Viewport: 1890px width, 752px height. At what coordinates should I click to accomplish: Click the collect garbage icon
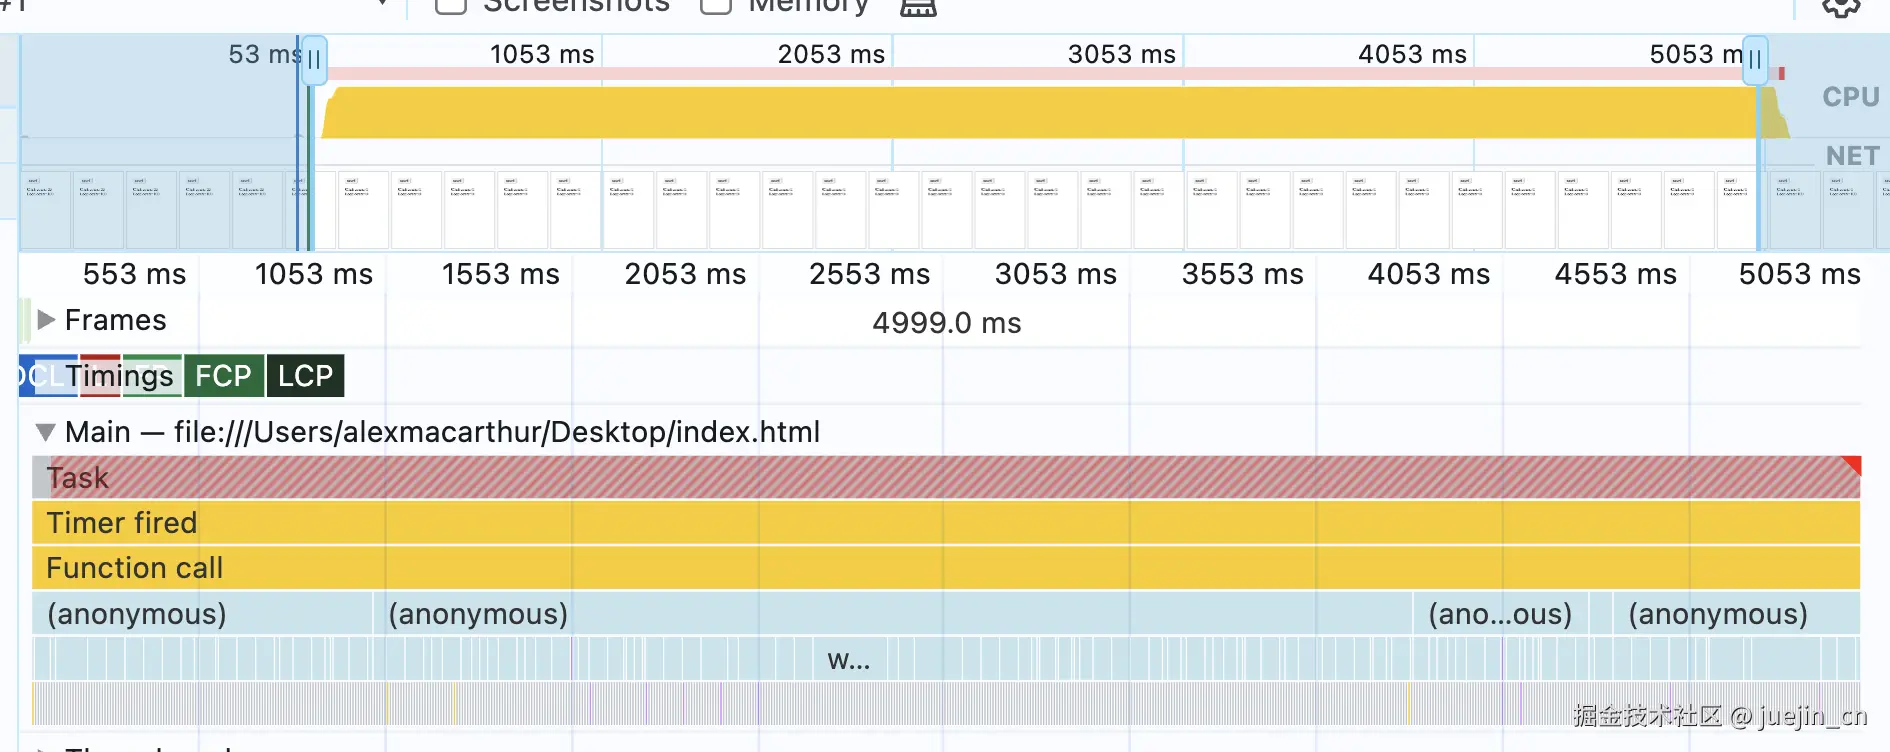(918, 7)
